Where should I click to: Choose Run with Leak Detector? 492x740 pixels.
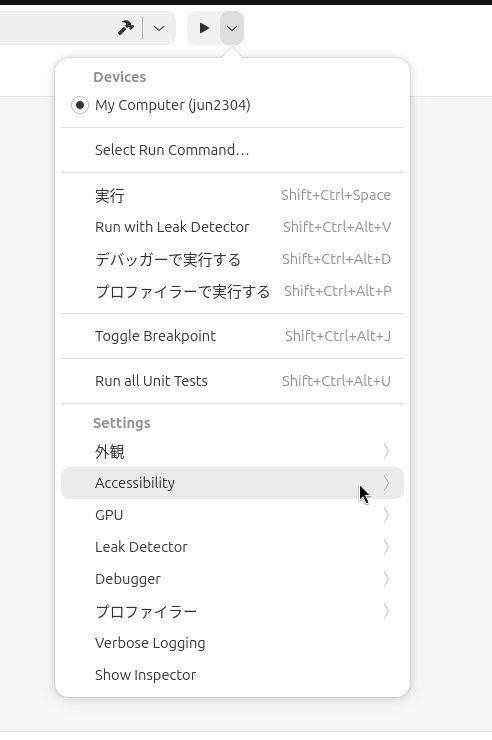pyautogui.click(x=232, y=227)
